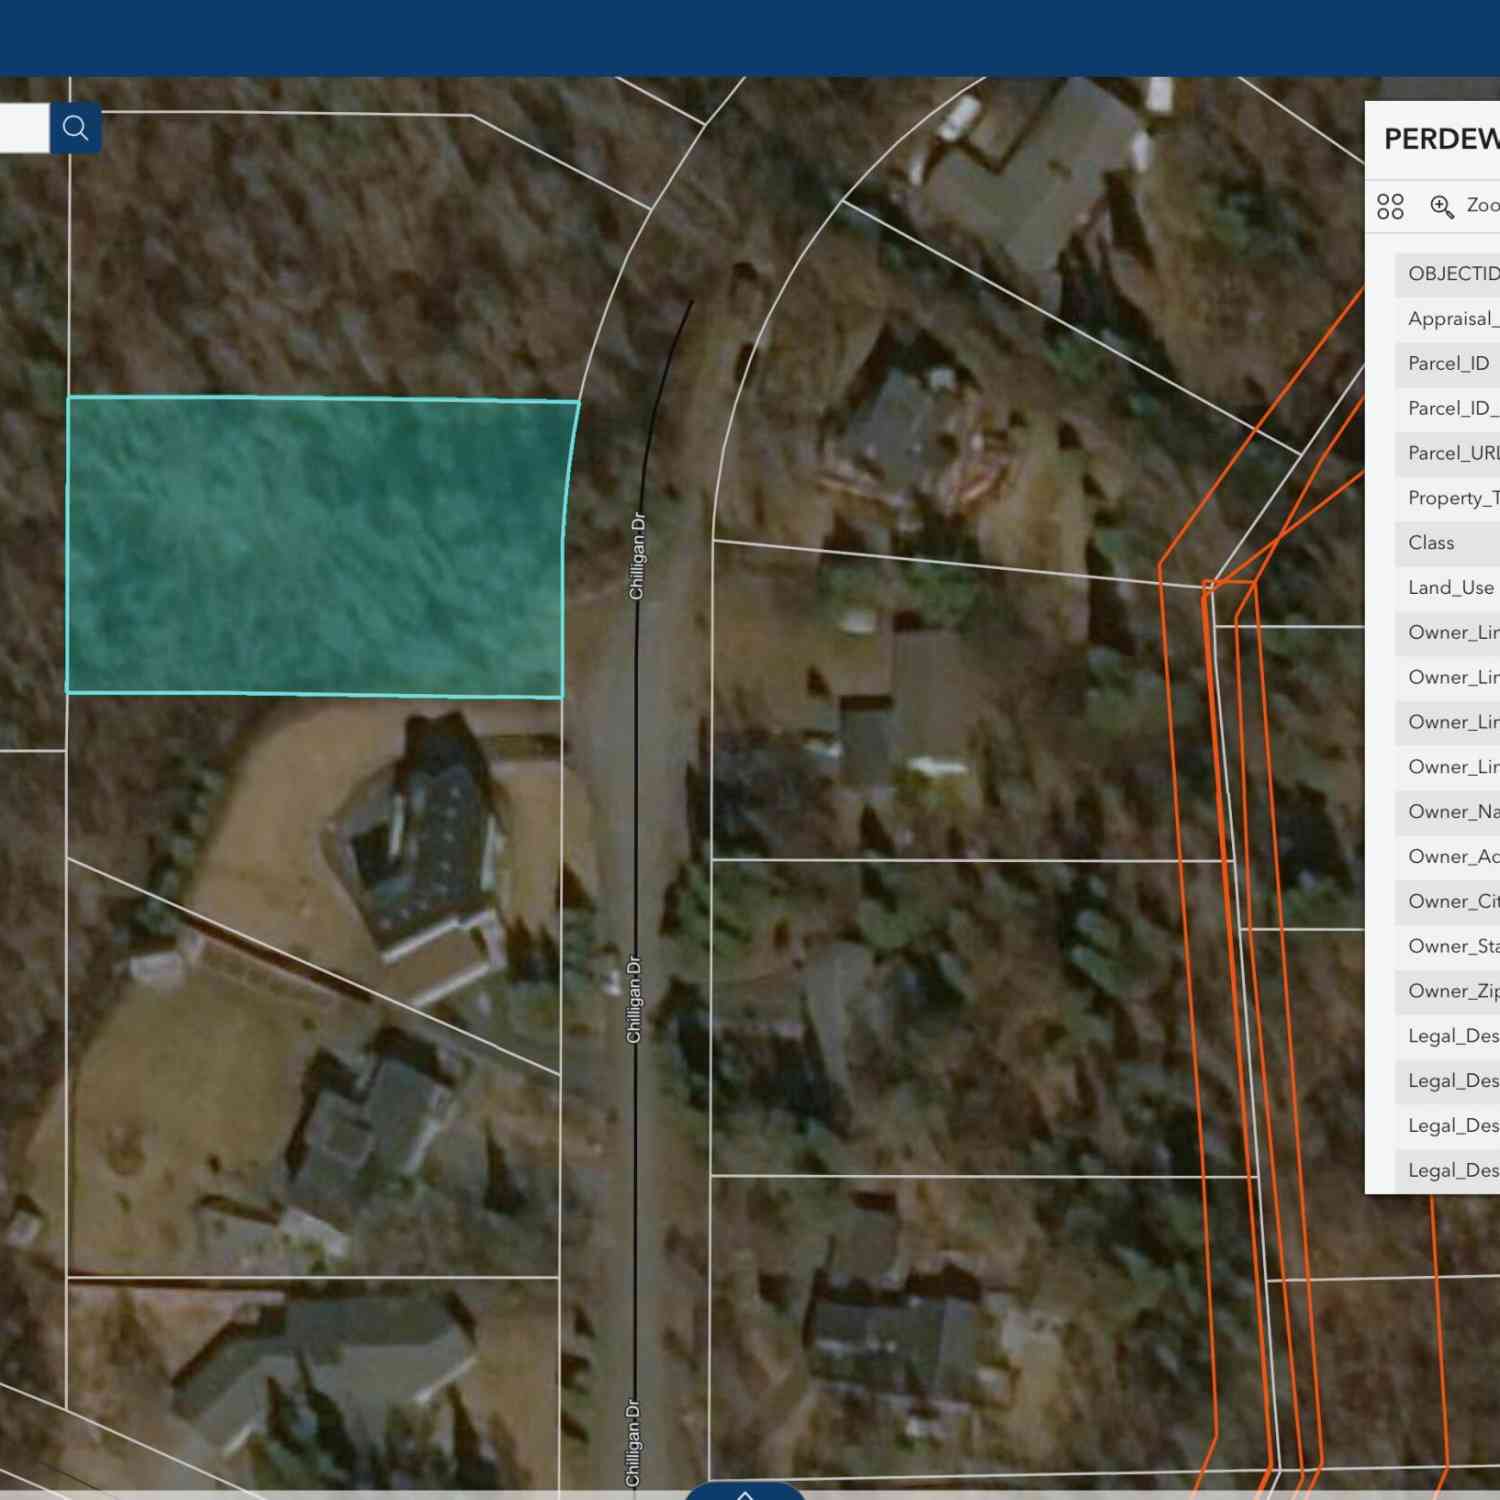Zoom to the selected feature
Viewport: 1500px width, 1500px height.
tap(1464, 206)
